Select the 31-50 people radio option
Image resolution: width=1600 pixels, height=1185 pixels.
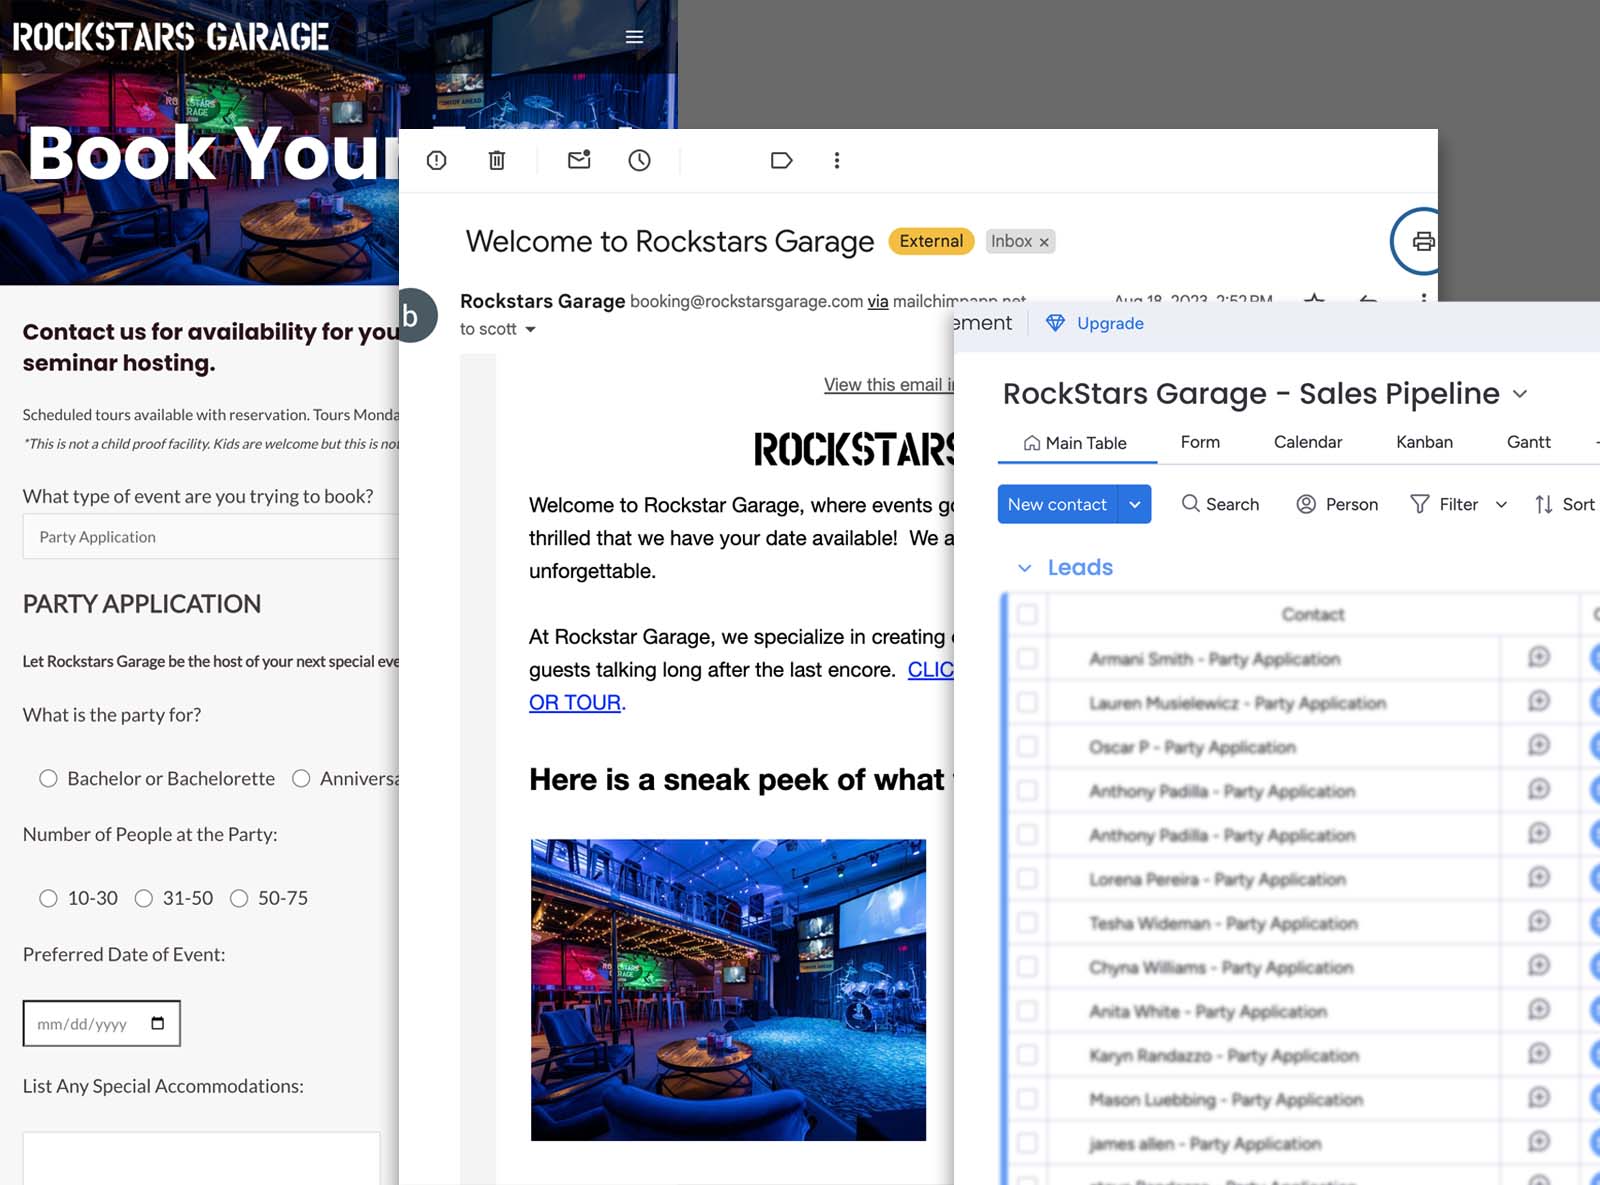[x=144, y=898]
